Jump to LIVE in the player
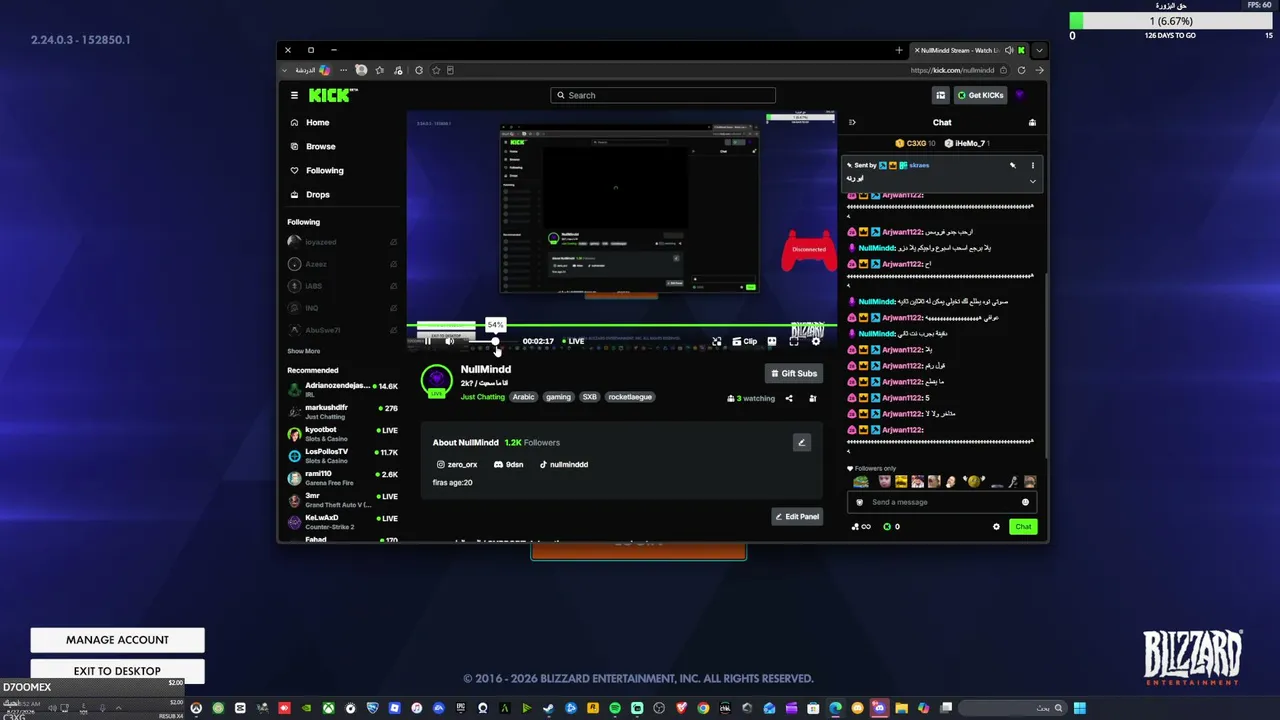The width and height of the screenshot is (1280, 720). (x=573, y=341)
